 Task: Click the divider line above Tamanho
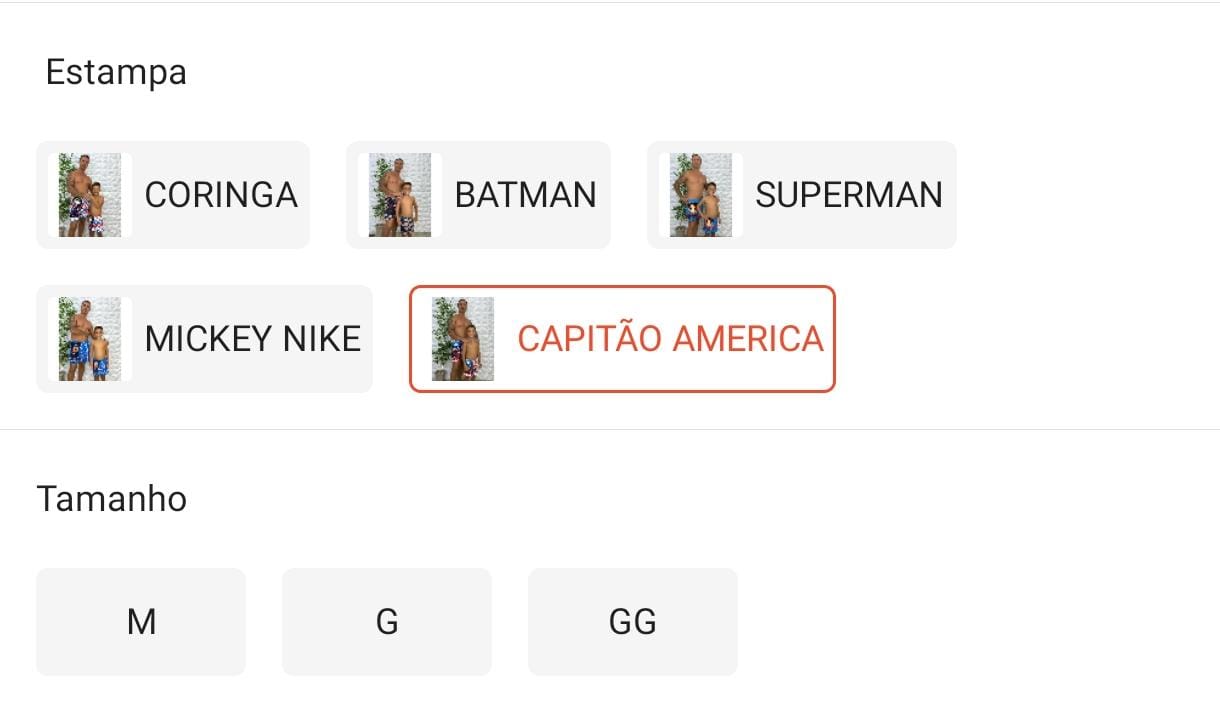(610, 430)
